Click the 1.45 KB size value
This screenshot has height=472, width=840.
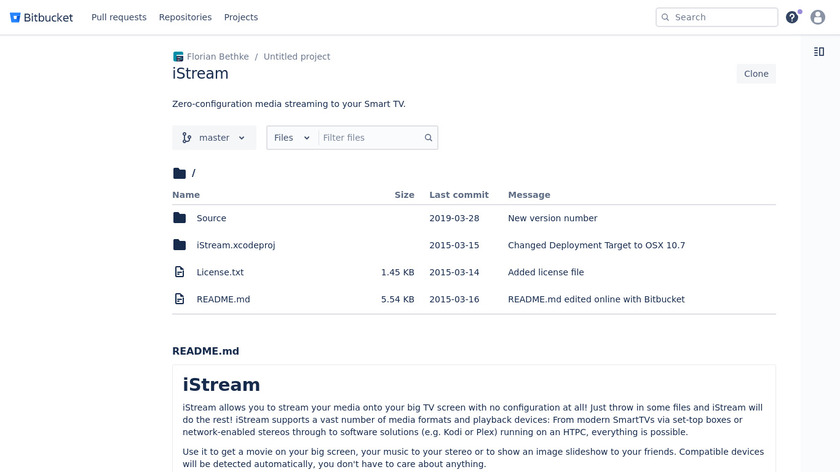(398, 272)
